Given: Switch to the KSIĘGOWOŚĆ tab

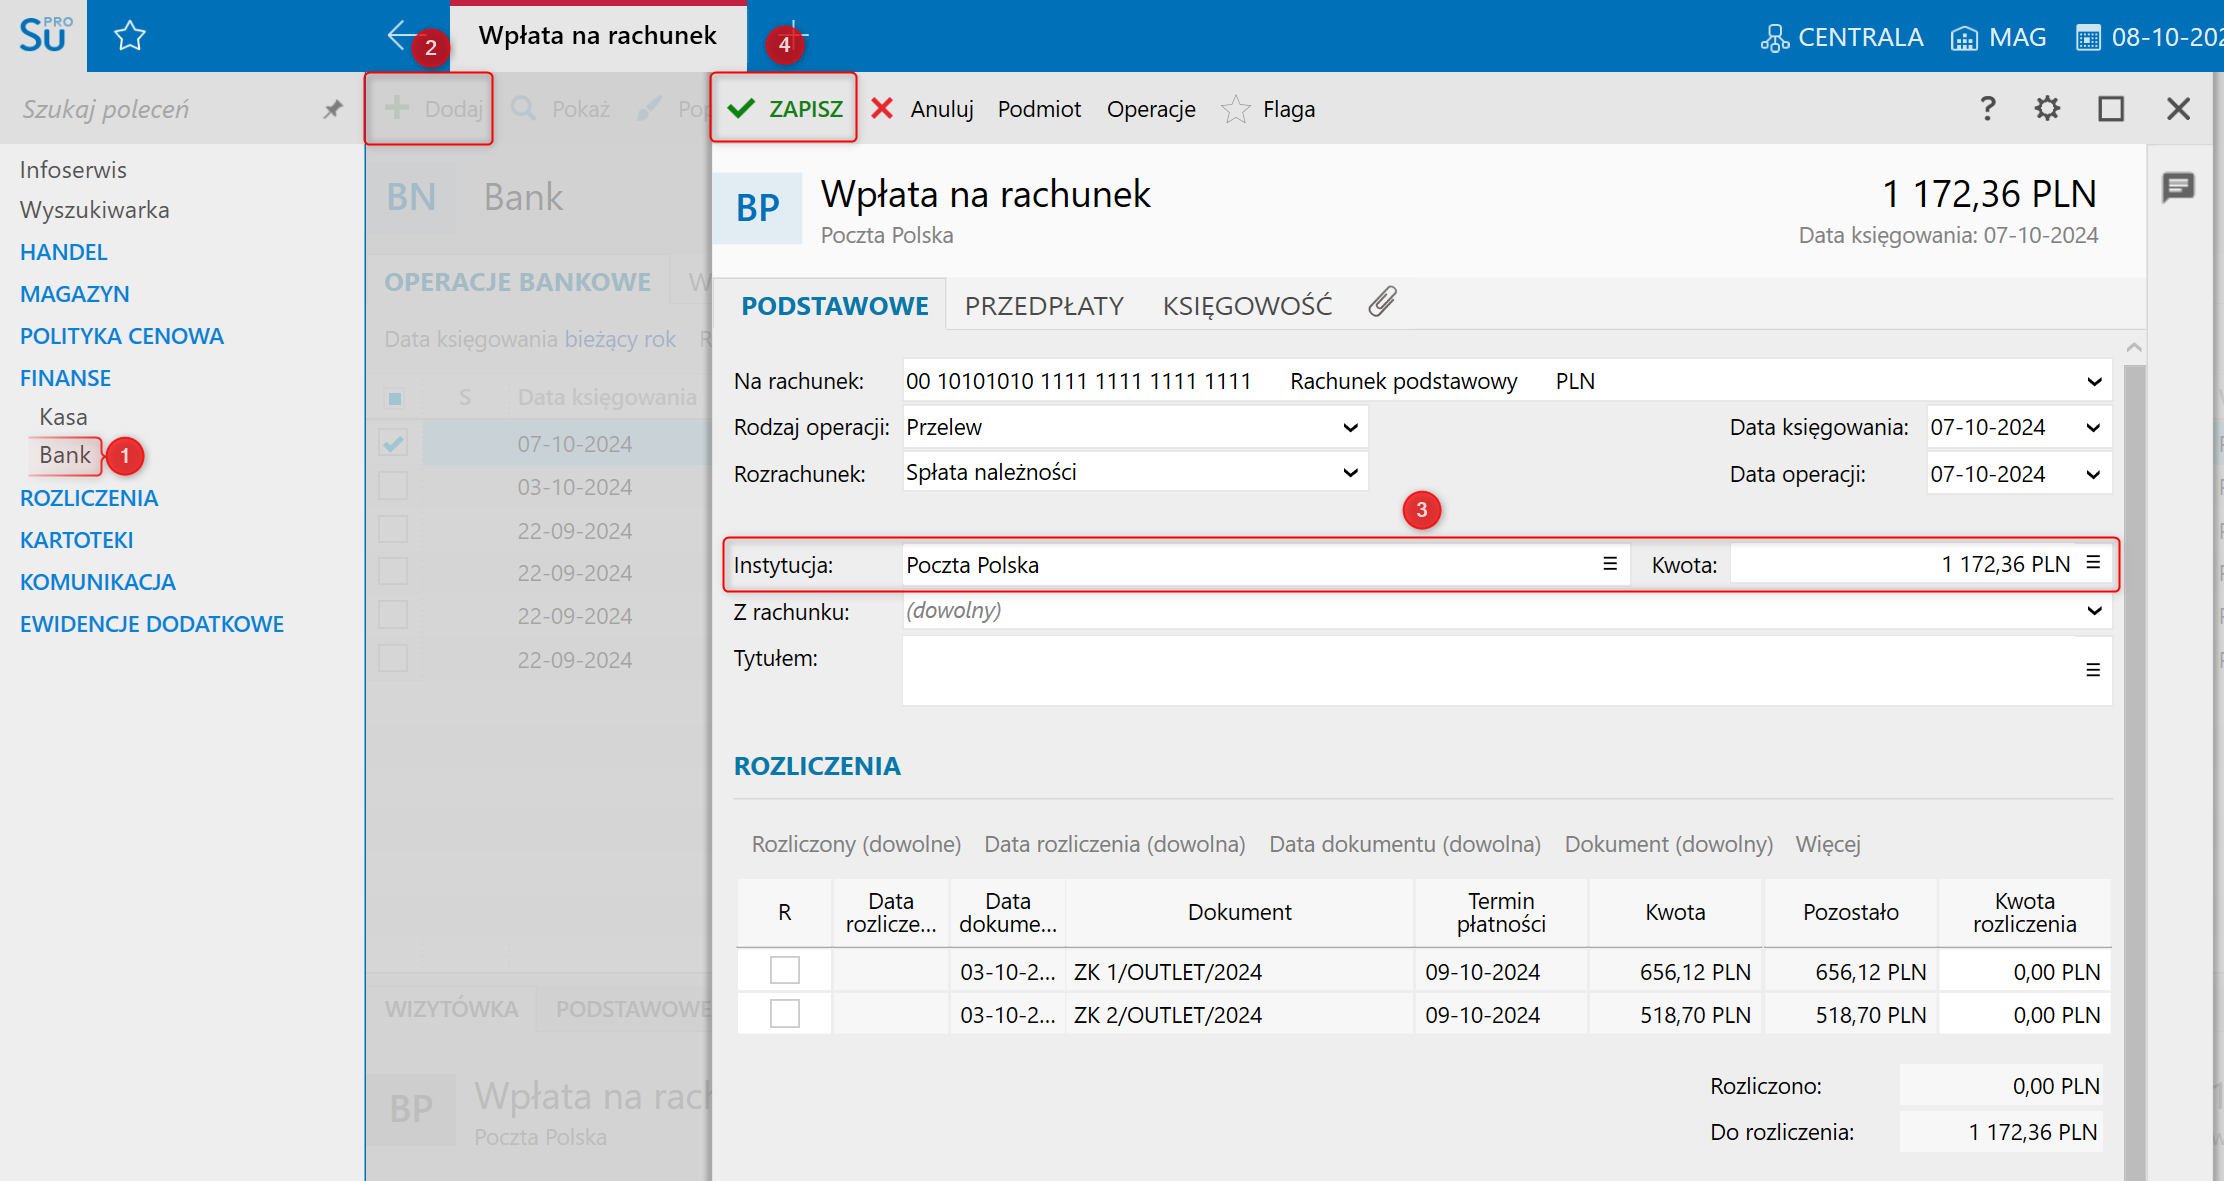Looking at the screenshot, I should coord(1247,306).
